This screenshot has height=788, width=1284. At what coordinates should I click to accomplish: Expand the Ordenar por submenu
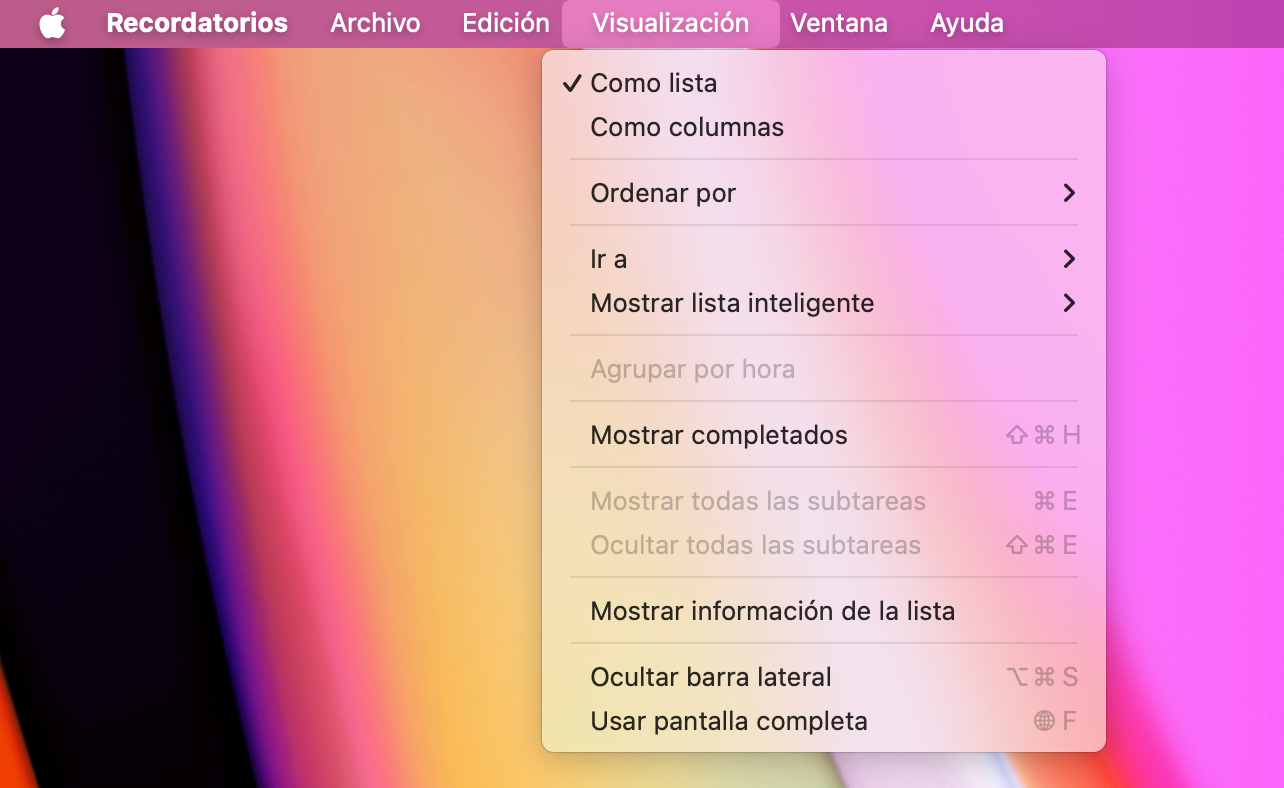pyautogui.click(x=663, y=193)
